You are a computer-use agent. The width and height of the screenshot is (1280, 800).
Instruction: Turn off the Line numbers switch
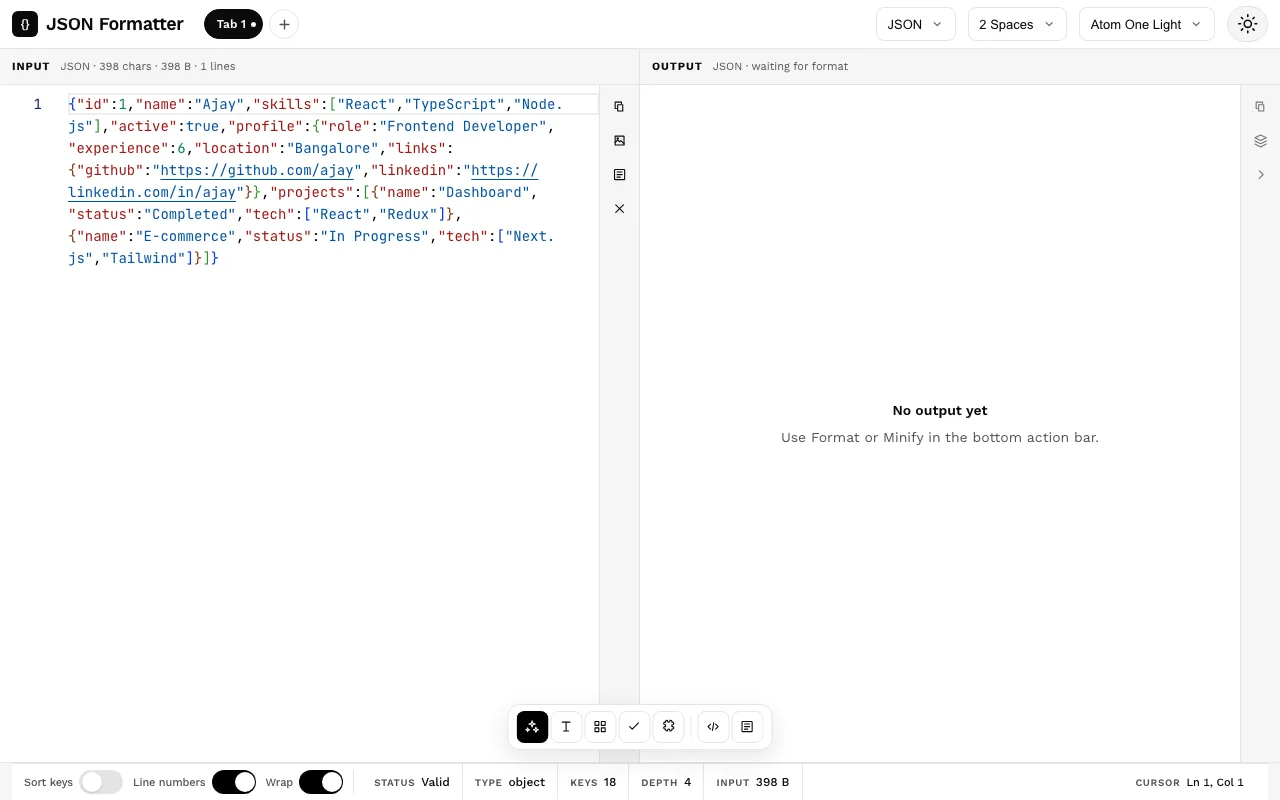click(234, 782)
